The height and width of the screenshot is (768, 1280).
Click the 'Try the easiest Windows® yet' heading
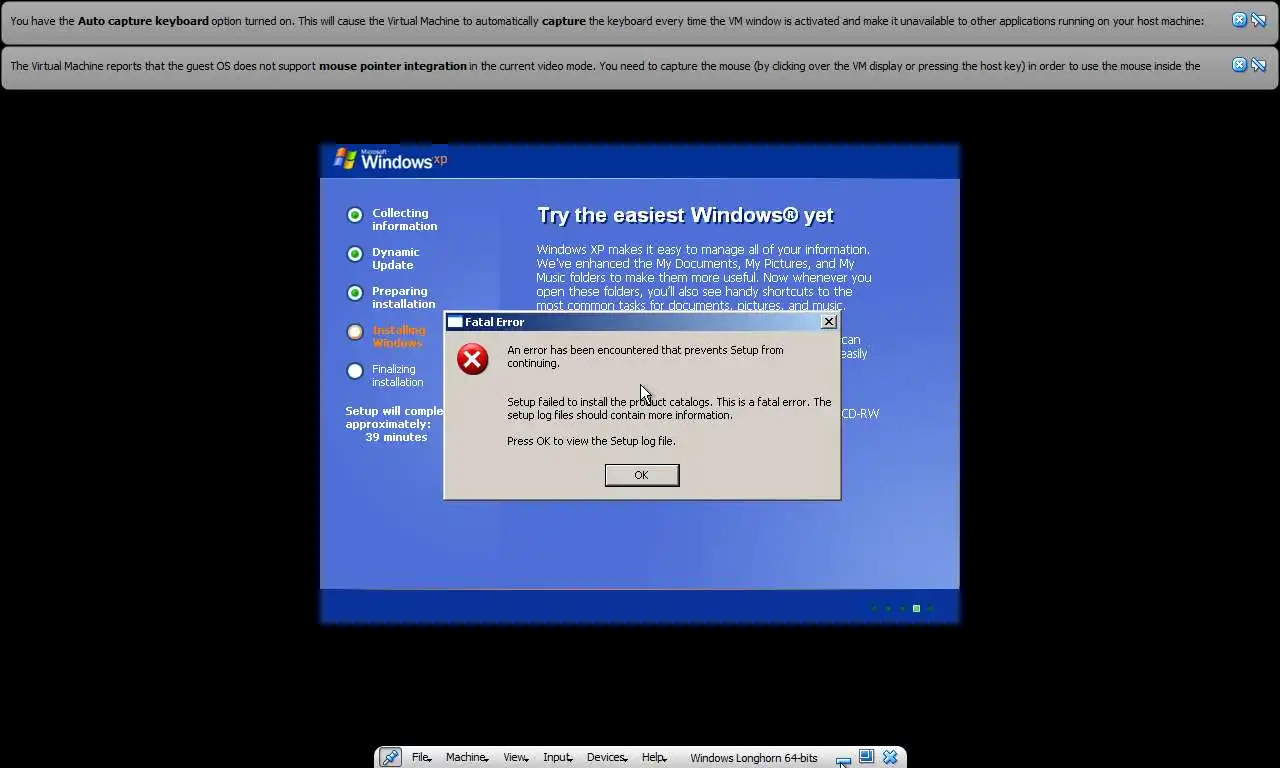[x=685, y=215]
